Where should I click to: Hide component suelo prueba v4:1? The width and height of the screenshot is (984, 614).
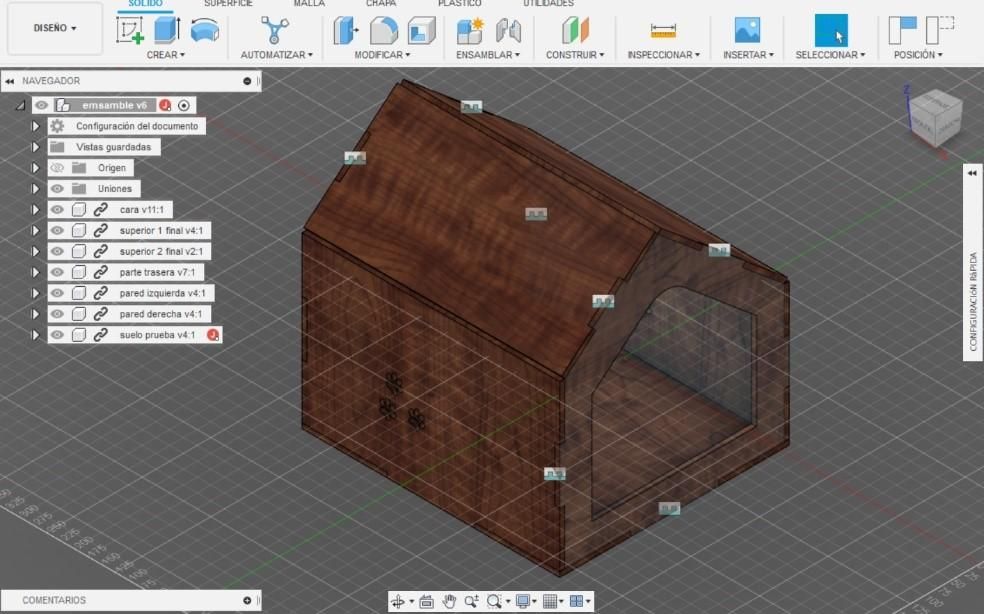(57, 335)
